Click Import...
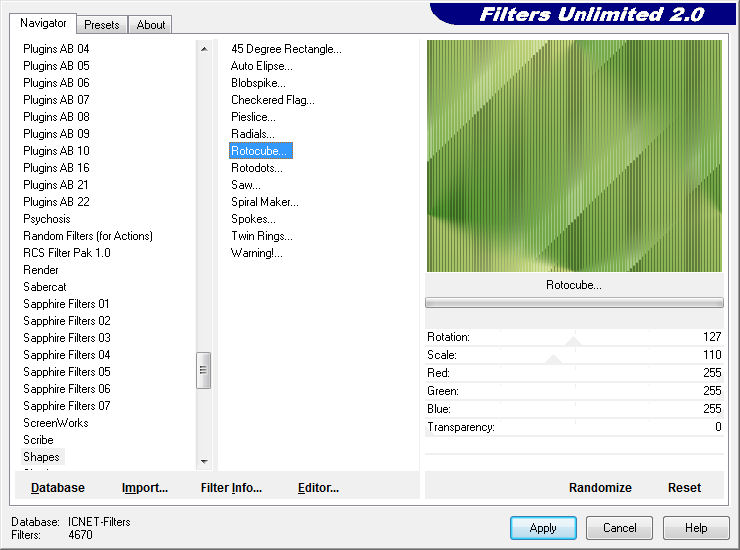 144,488
